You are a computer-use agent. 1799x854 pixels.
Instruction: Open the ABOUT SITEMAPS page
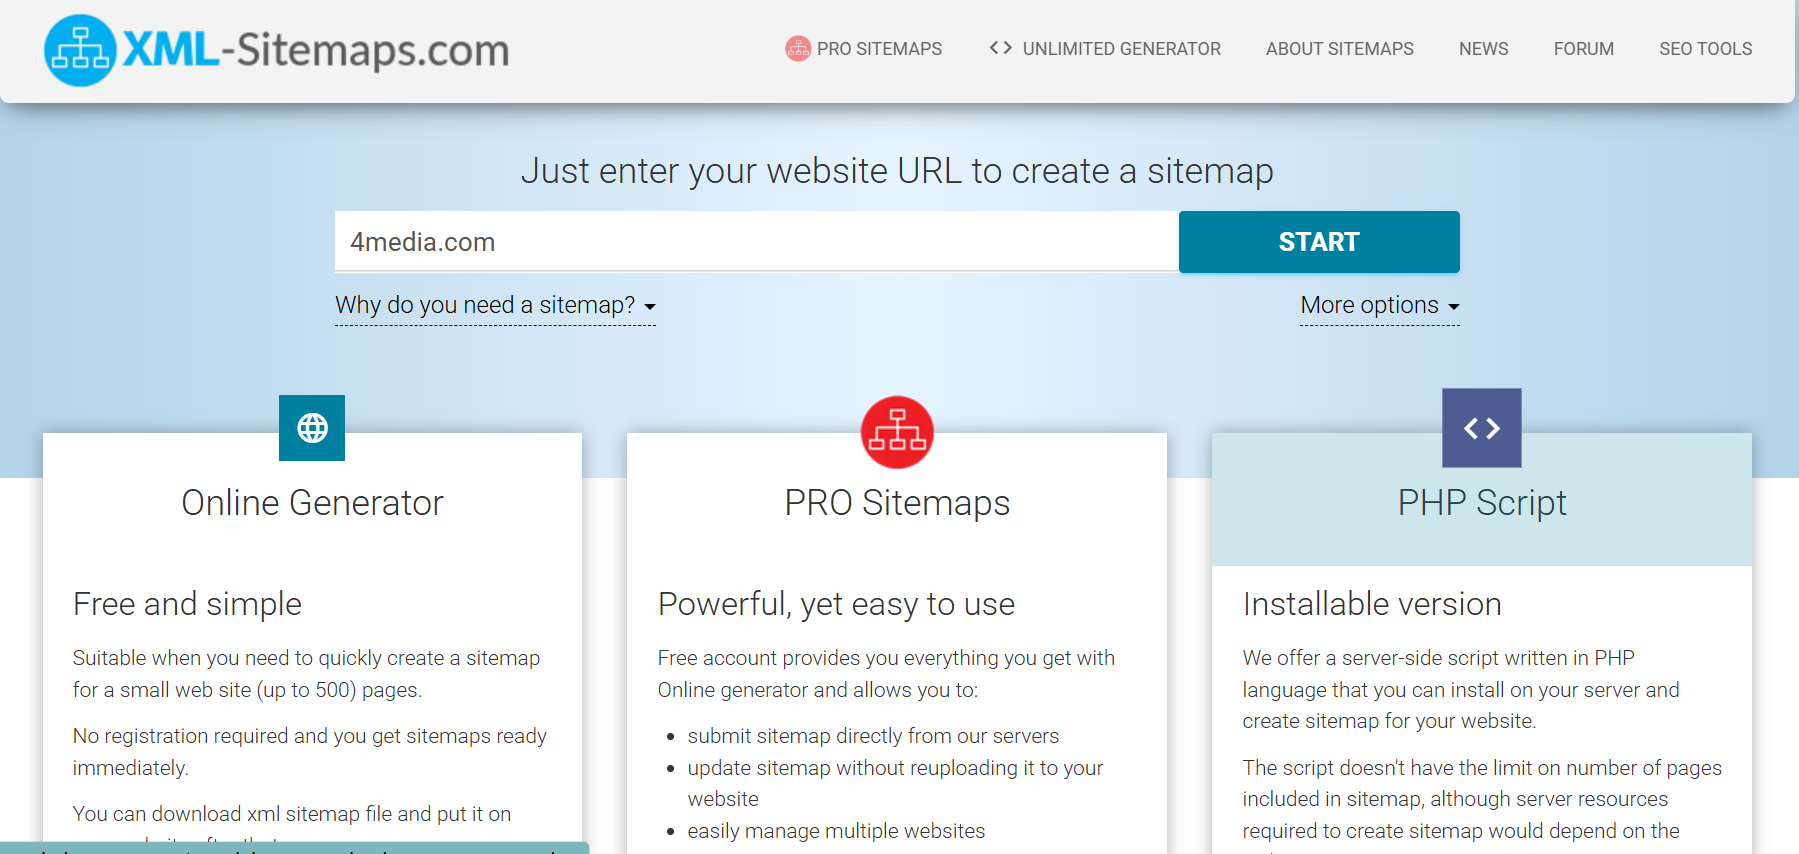pos(1339,49)
